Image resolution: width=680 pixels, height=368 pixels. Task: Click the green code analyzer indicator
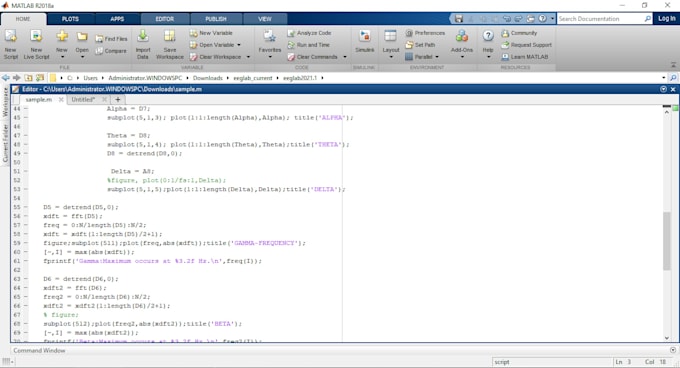click(x=675, y=108)
